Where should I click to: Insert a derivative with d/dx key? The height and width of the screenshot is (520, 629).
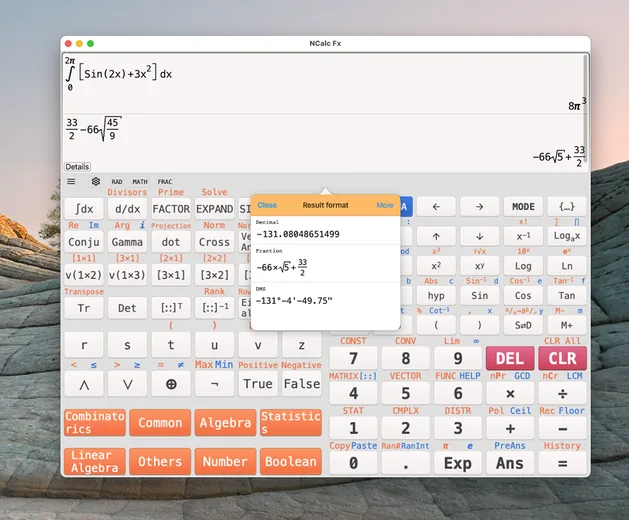[127, 209]
